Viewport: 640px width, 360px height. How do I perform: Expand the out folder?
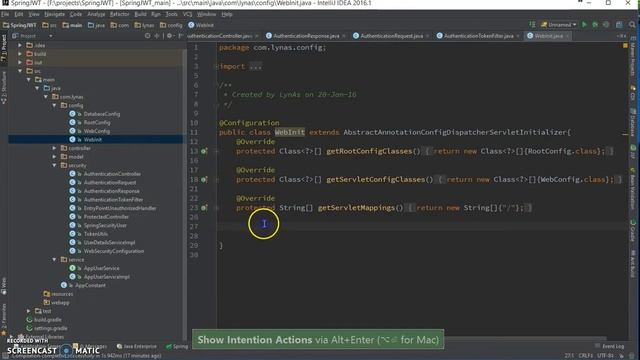tap(20, 62)
